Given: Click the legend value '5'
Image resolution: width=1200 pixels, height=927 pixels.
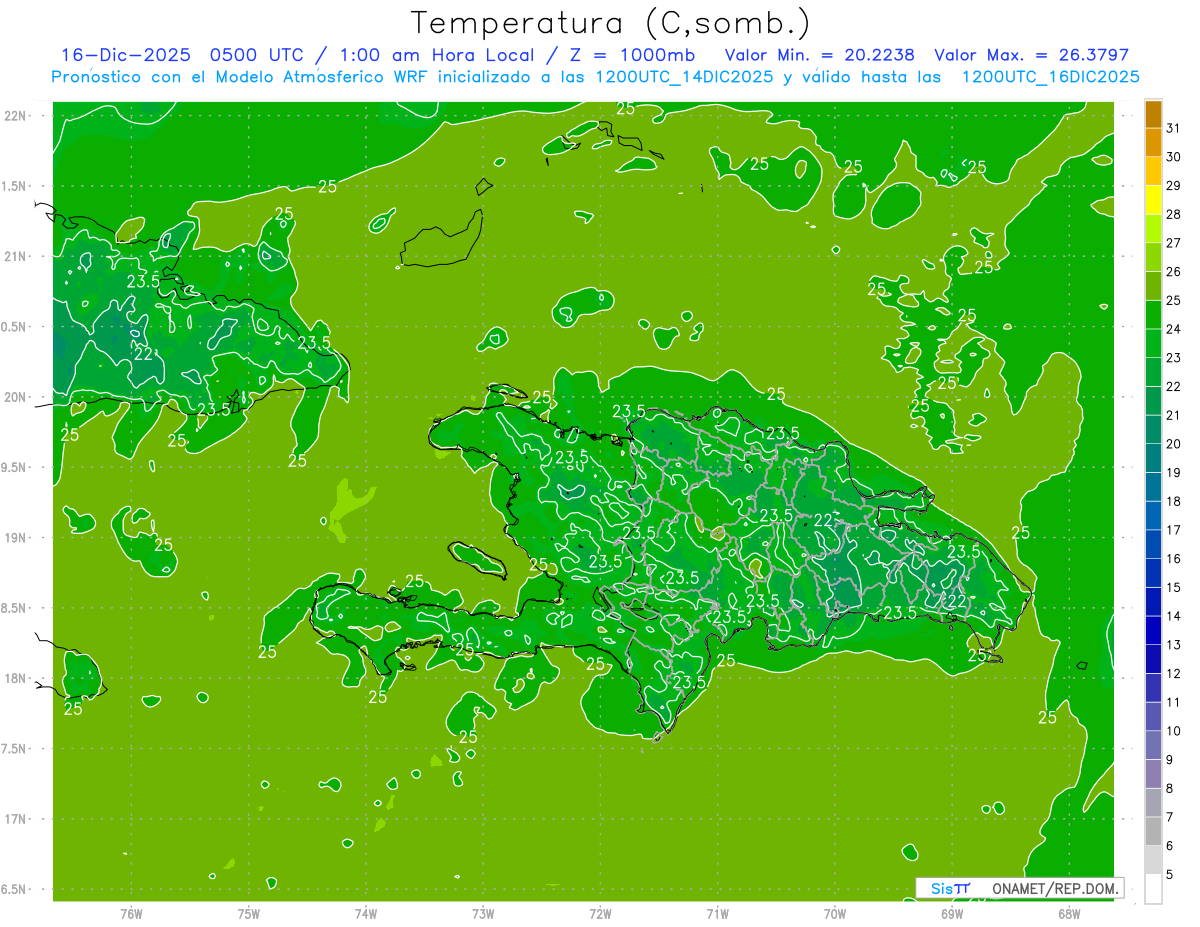Looking at the screenshot, I should [x=1170, y=875].
